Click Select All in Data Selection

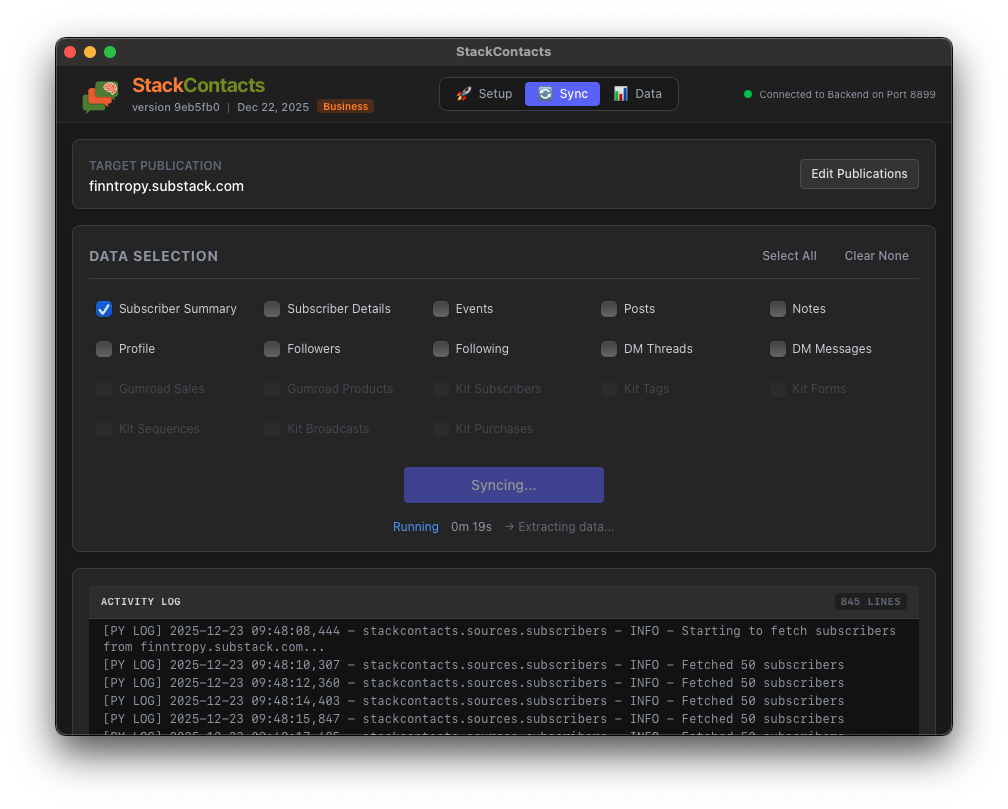(x=789, y=256)
